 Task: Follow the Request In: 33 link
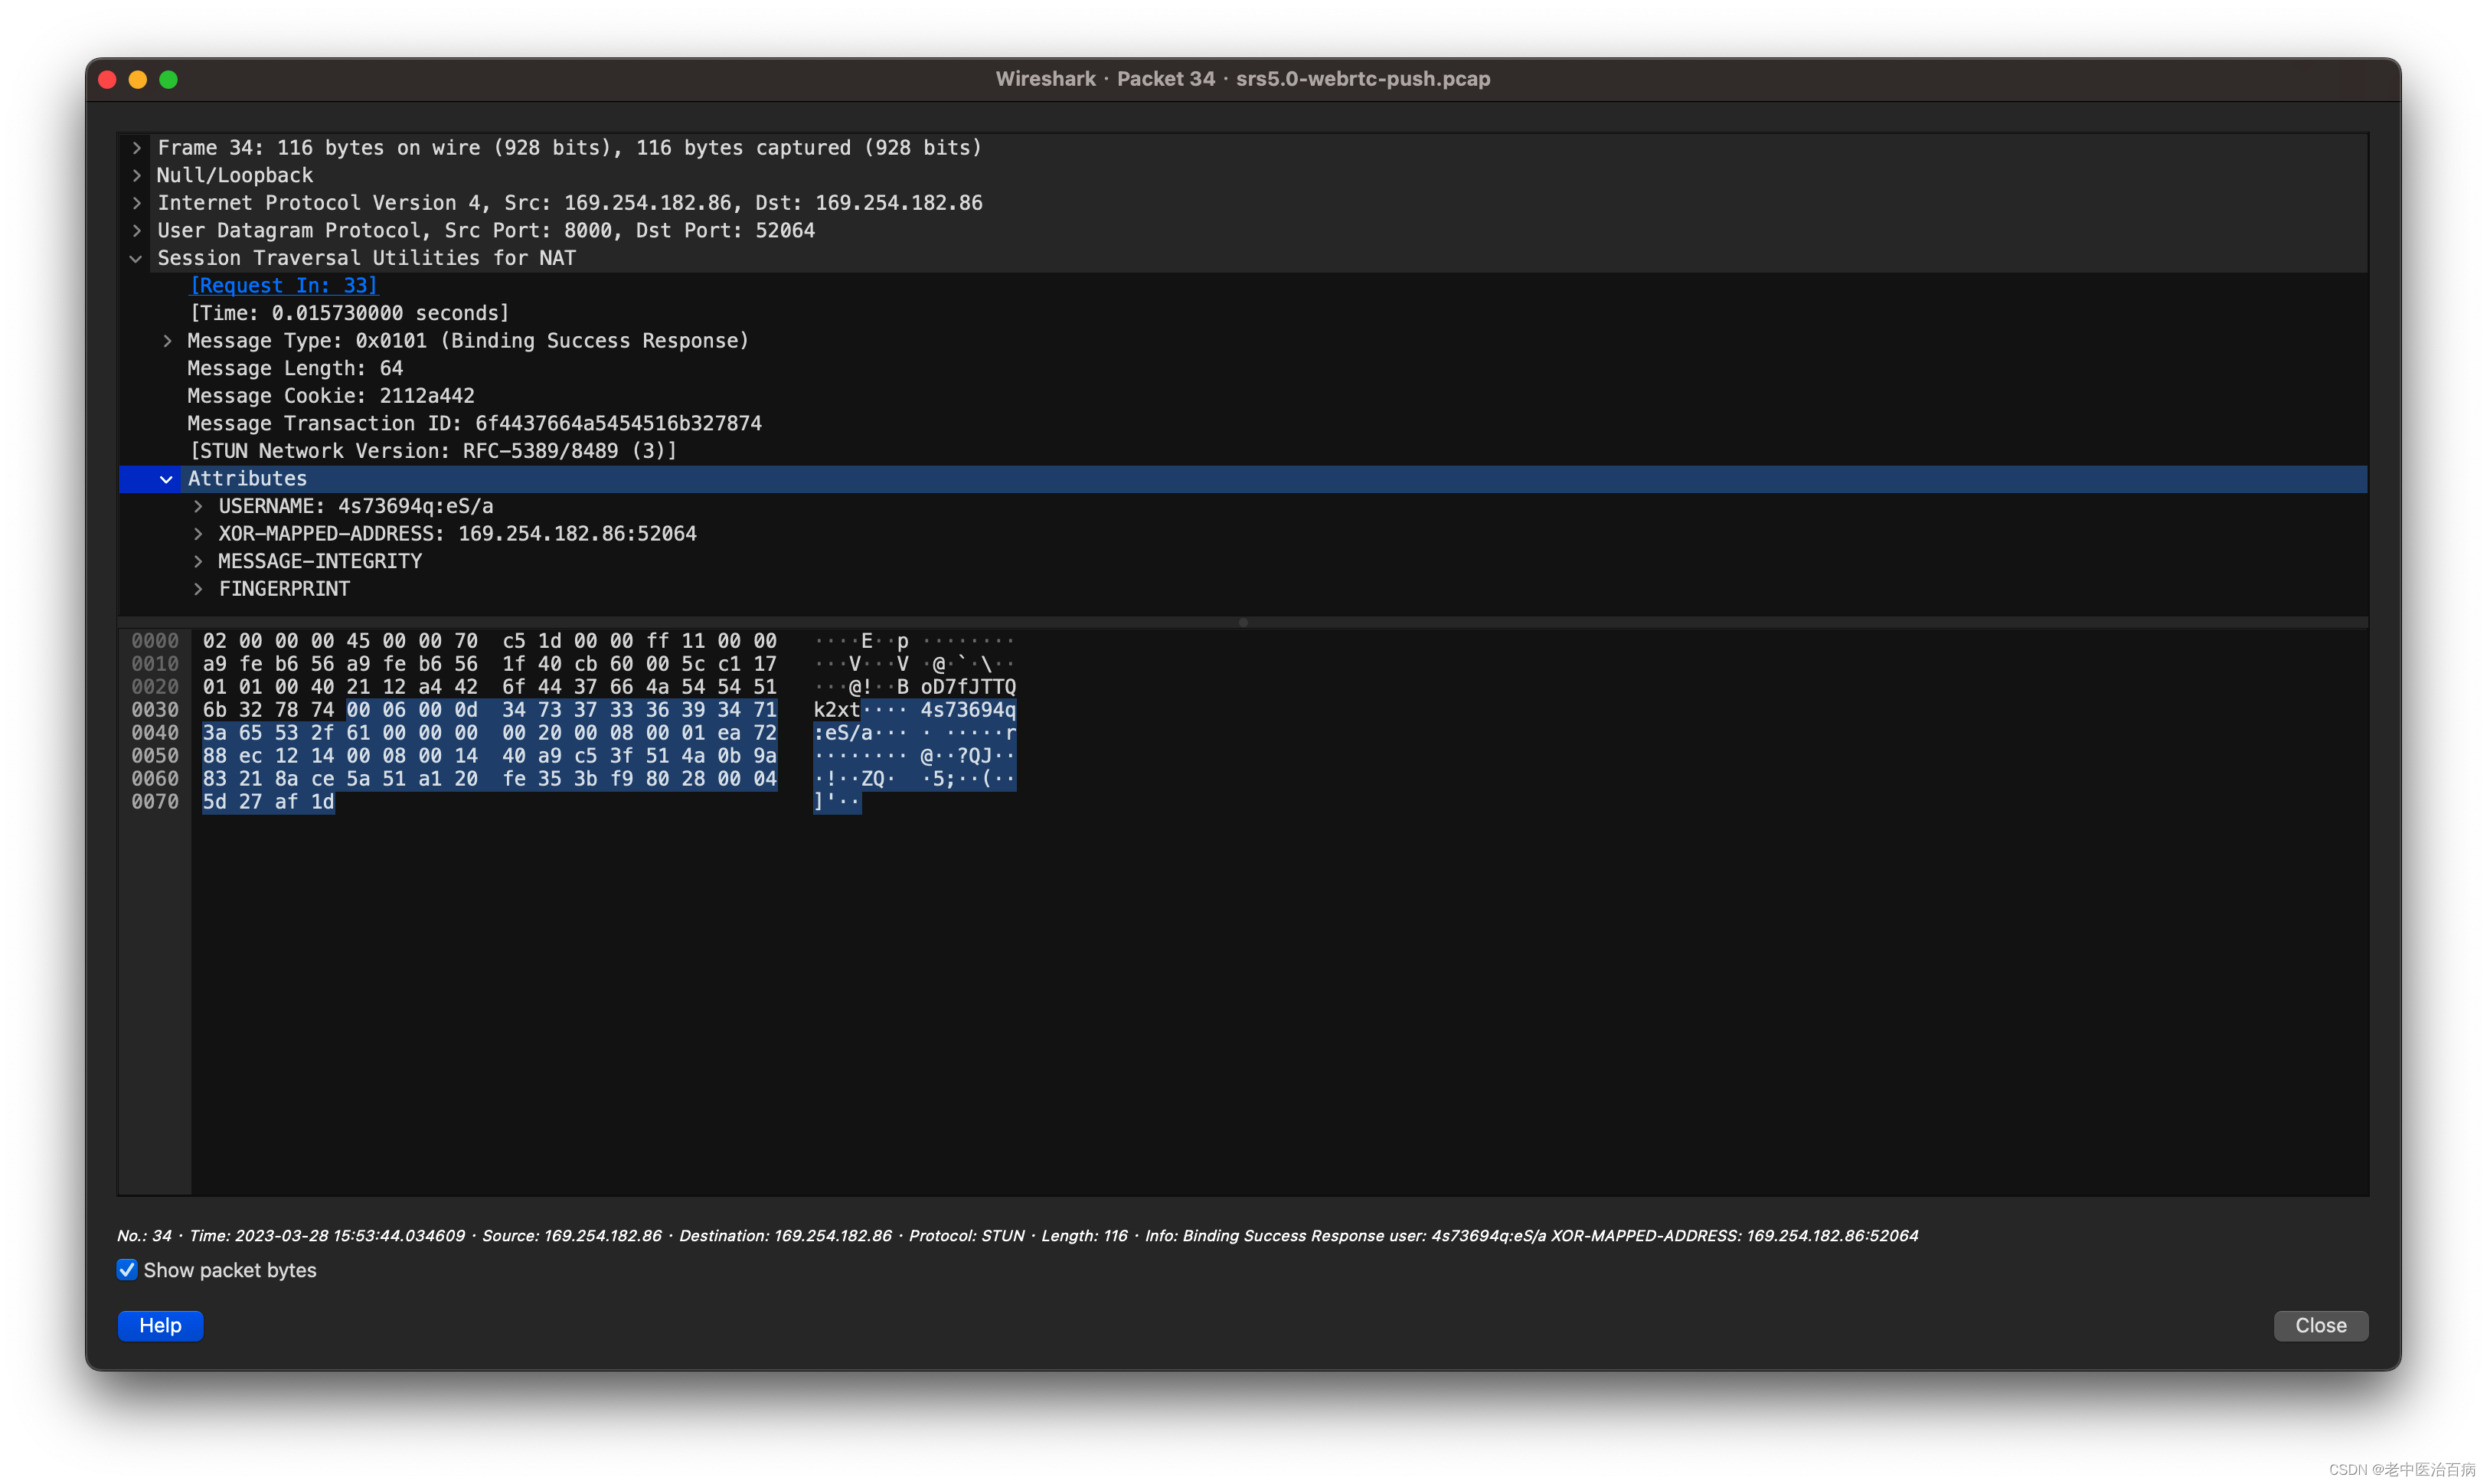click(283, 285)
